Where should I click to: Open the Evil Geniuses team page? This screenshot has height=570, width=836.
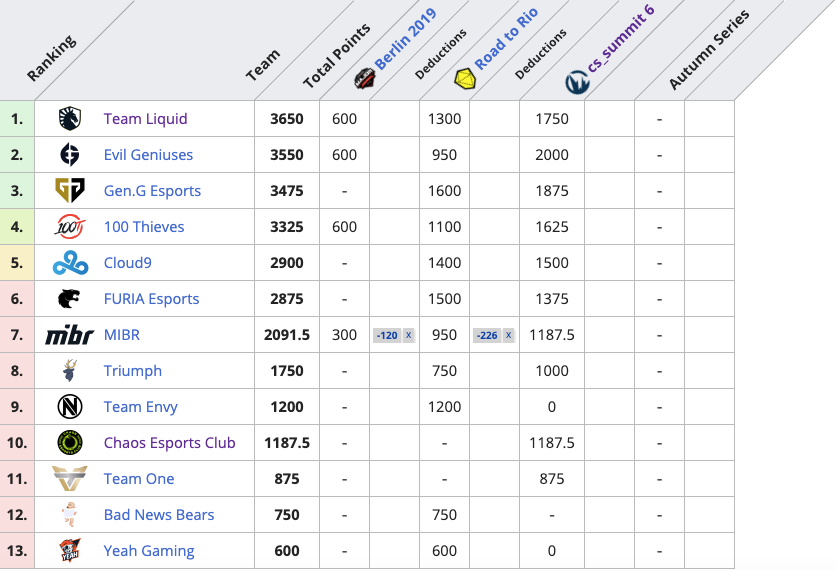[148, 155]
